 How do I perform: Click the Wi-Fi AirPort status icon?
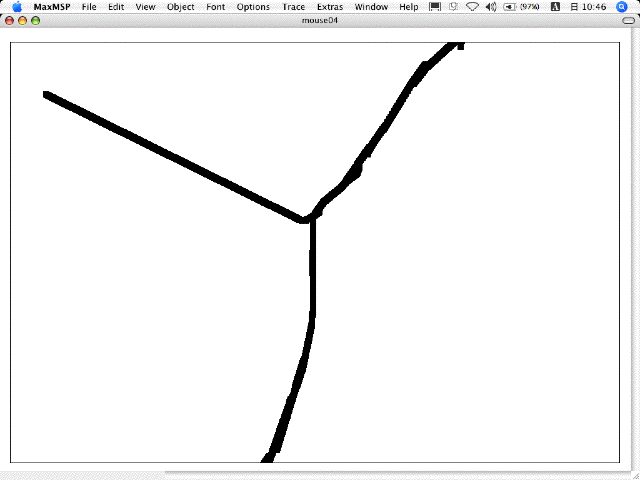472,7
